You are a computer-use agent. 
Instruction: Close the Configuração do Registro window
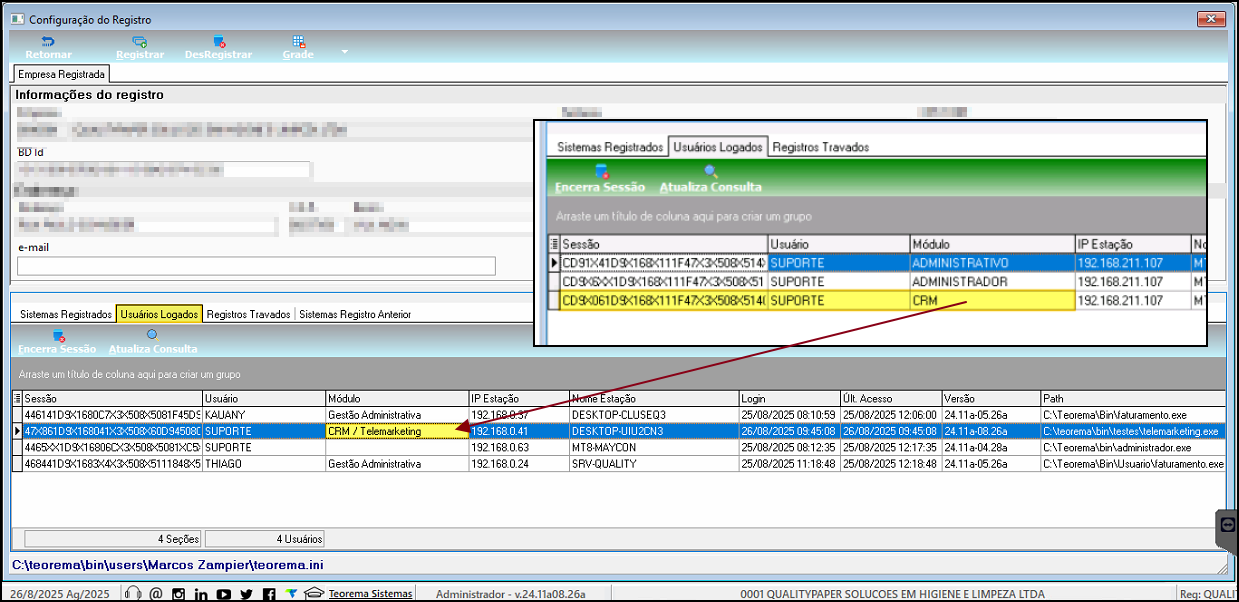point(1210,19)
